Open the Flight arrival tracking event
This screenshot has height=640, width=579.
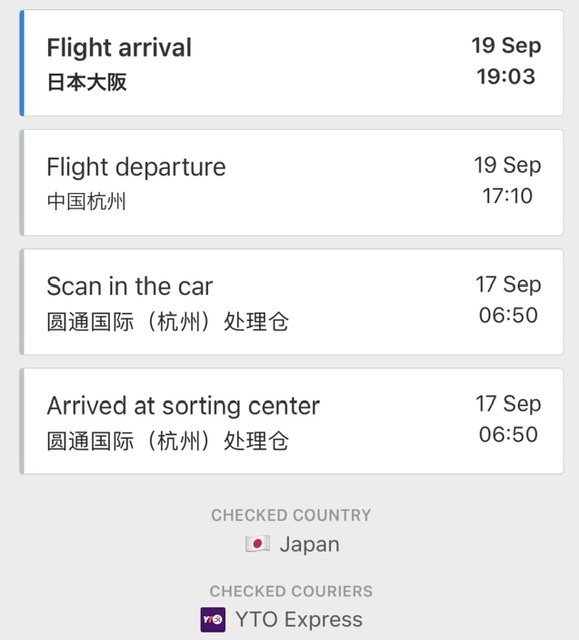tap(292, 63)
